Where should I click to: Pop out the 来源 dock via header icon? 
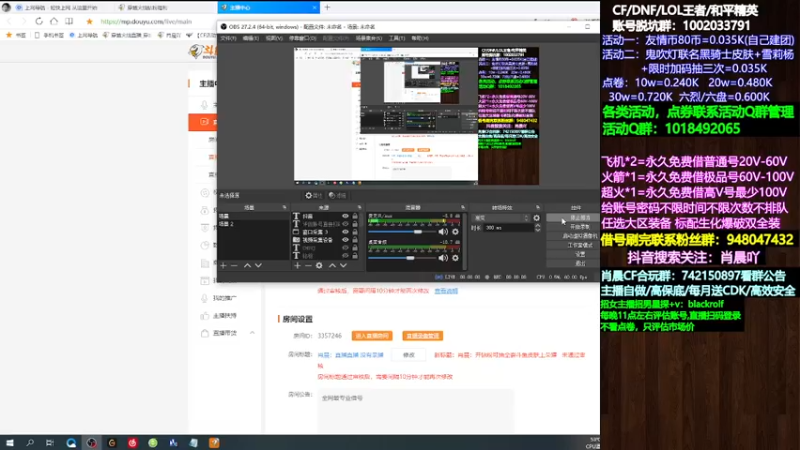[x=359, y=208]
